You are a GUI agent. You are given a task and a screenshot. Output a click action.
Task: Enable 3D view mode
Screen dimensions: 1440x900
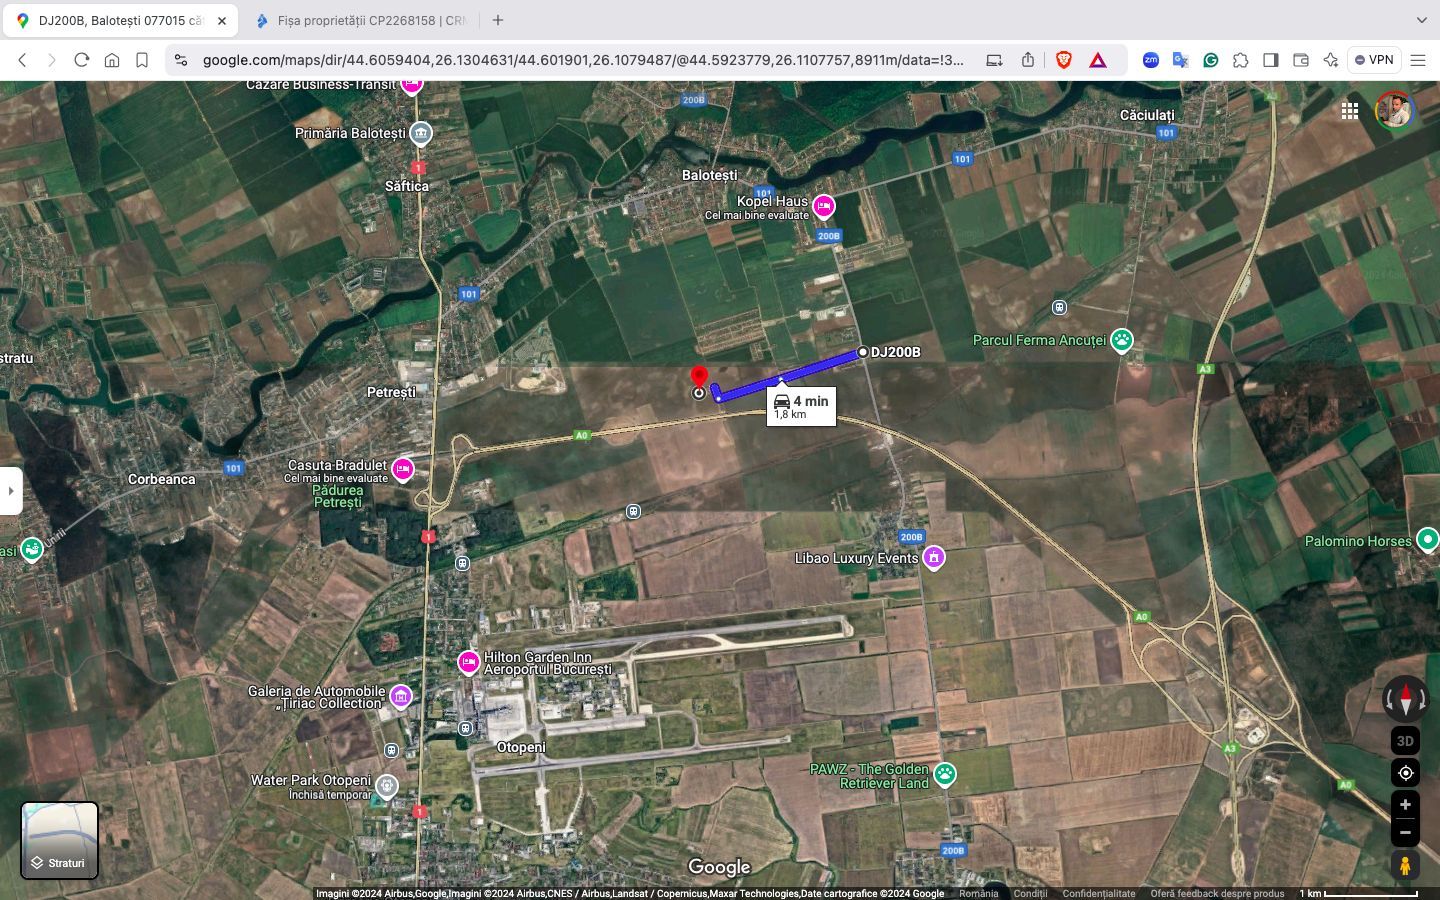pos(1404,741)
